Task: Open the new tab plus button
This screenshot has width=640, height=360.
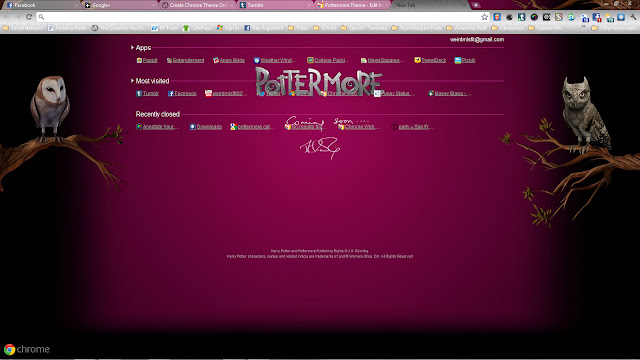Action: [476, 5]
